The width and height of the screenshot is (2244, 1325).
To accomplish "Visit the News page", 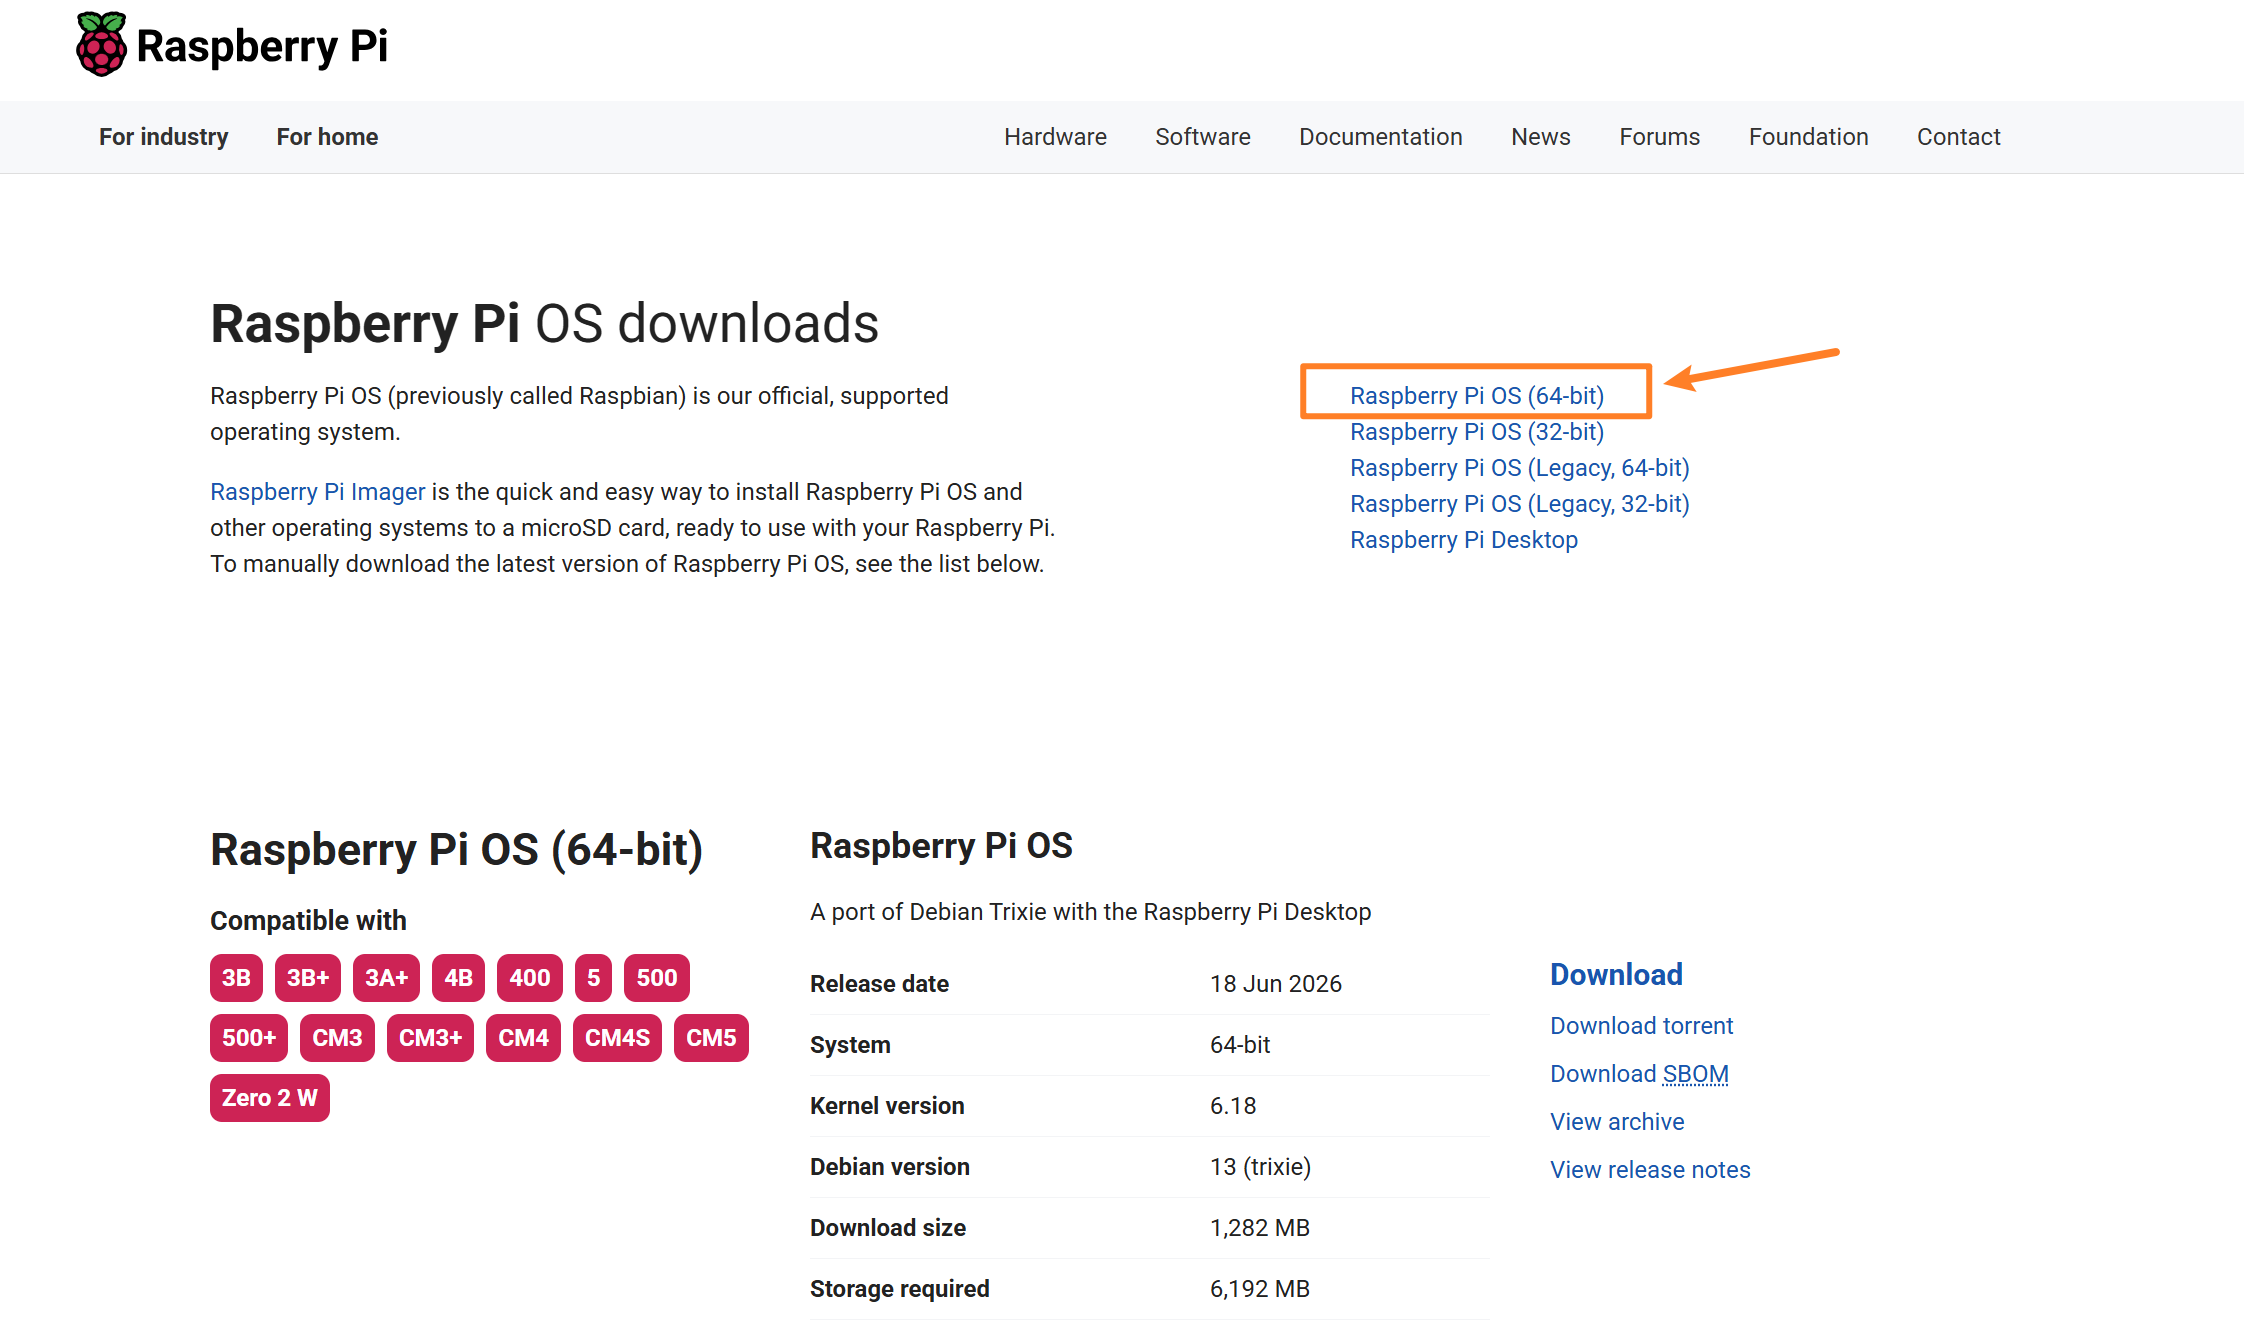I will 1541,137.
